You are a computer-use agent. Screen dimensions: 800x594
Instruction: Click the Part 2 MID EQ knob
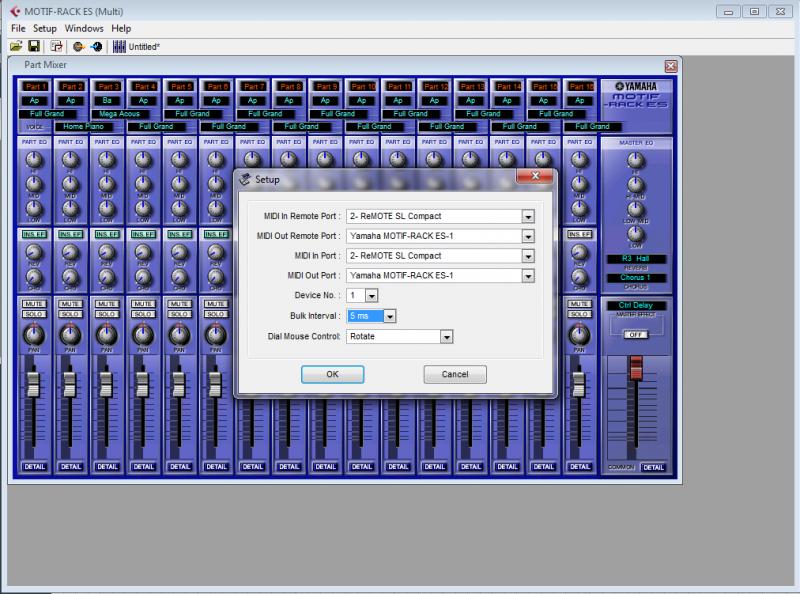click(70, 184)
